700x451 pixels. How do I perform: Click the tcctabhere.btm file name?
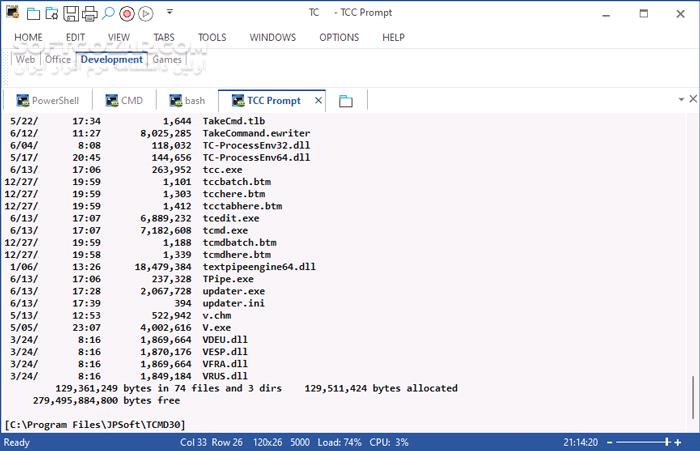pyautogui.click(x=242, y=206)
